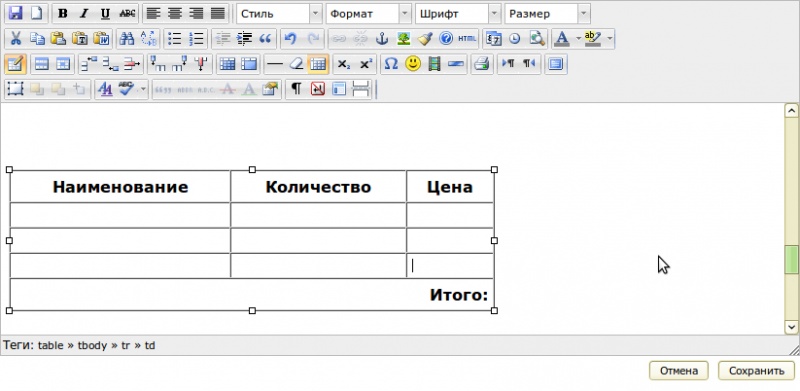Toggle strikethrough formatting
Viewport: 800px width, 391px height.
127,13
